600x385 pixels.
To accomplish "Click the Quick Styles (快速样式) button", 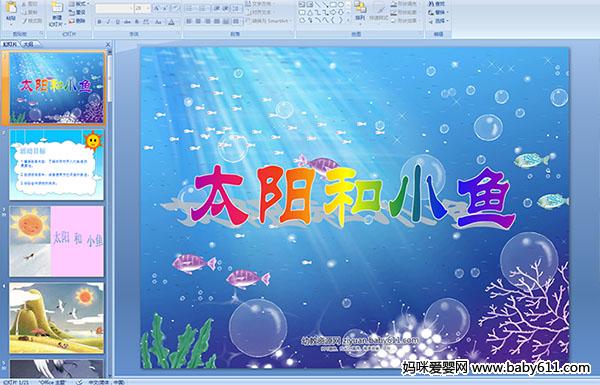I will point(379,11).
